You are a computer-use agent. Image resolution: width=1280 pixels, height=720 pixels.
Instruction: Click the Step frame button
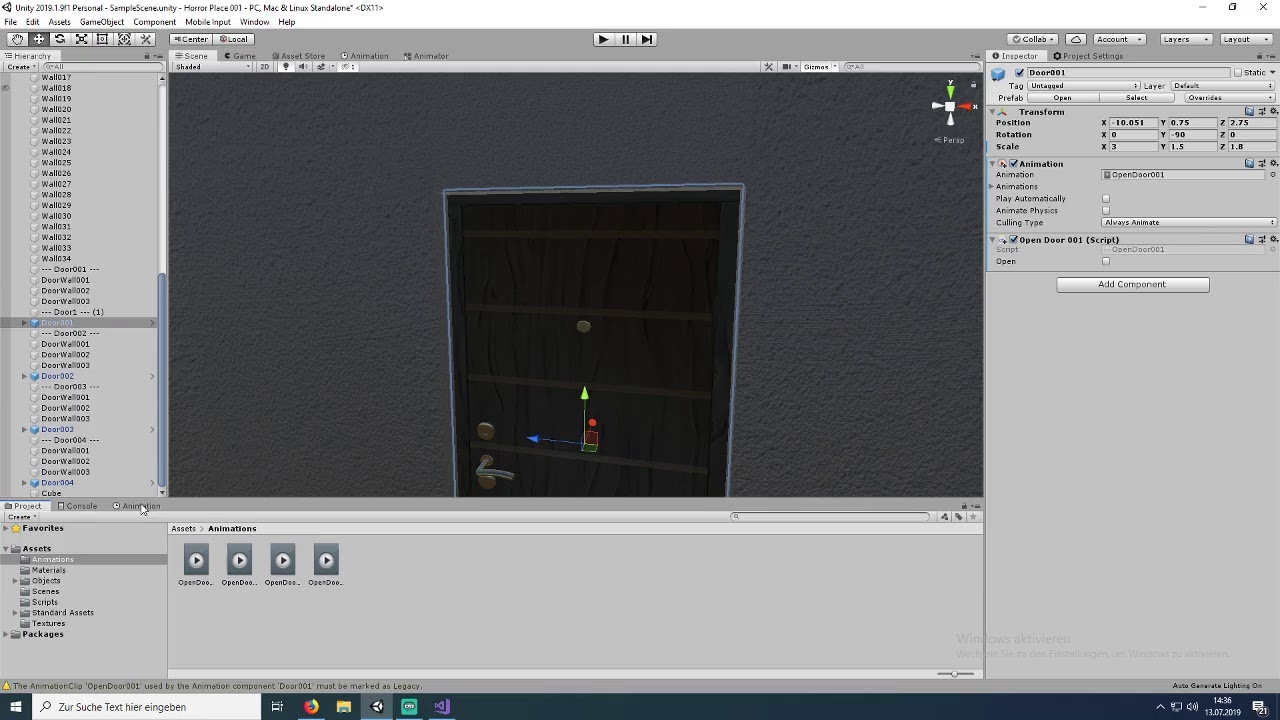(647, 39)
